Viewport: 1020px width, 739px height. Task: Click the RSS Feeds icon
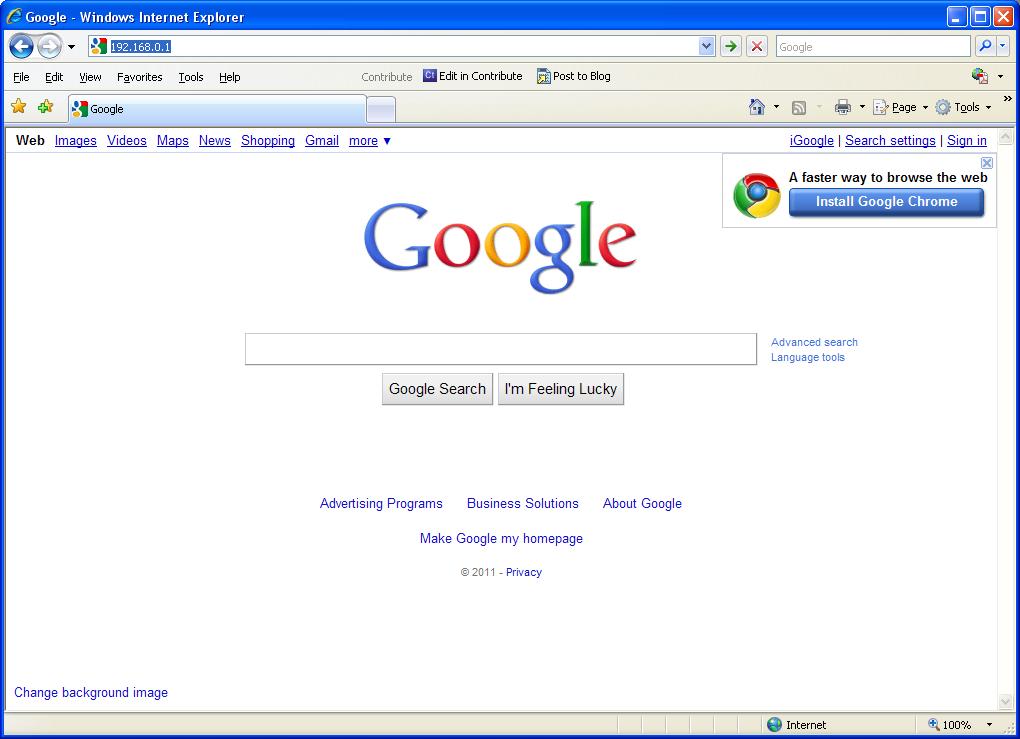coord(799,107)
